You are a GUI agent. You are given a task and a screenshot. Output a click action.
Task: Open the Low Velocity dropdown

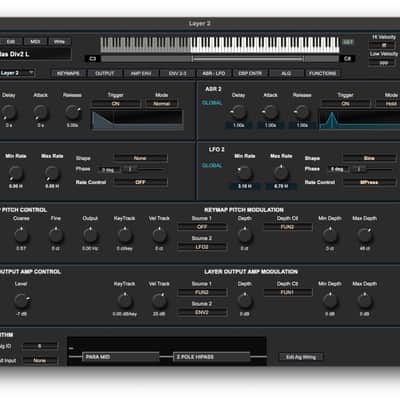(x=384, y=63)
